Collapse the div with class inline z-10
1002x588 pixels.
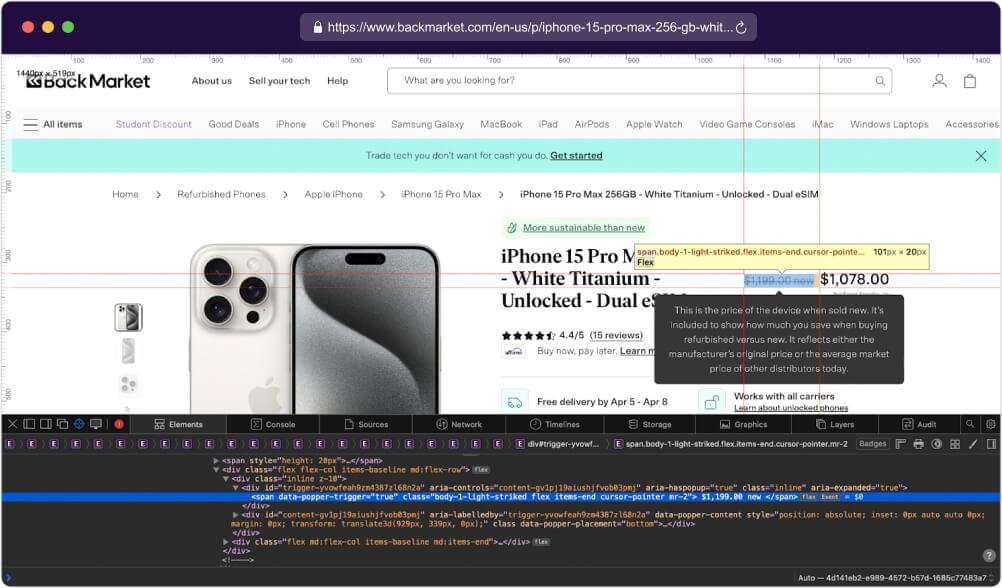pyautogui.click(x=227, y=479)
